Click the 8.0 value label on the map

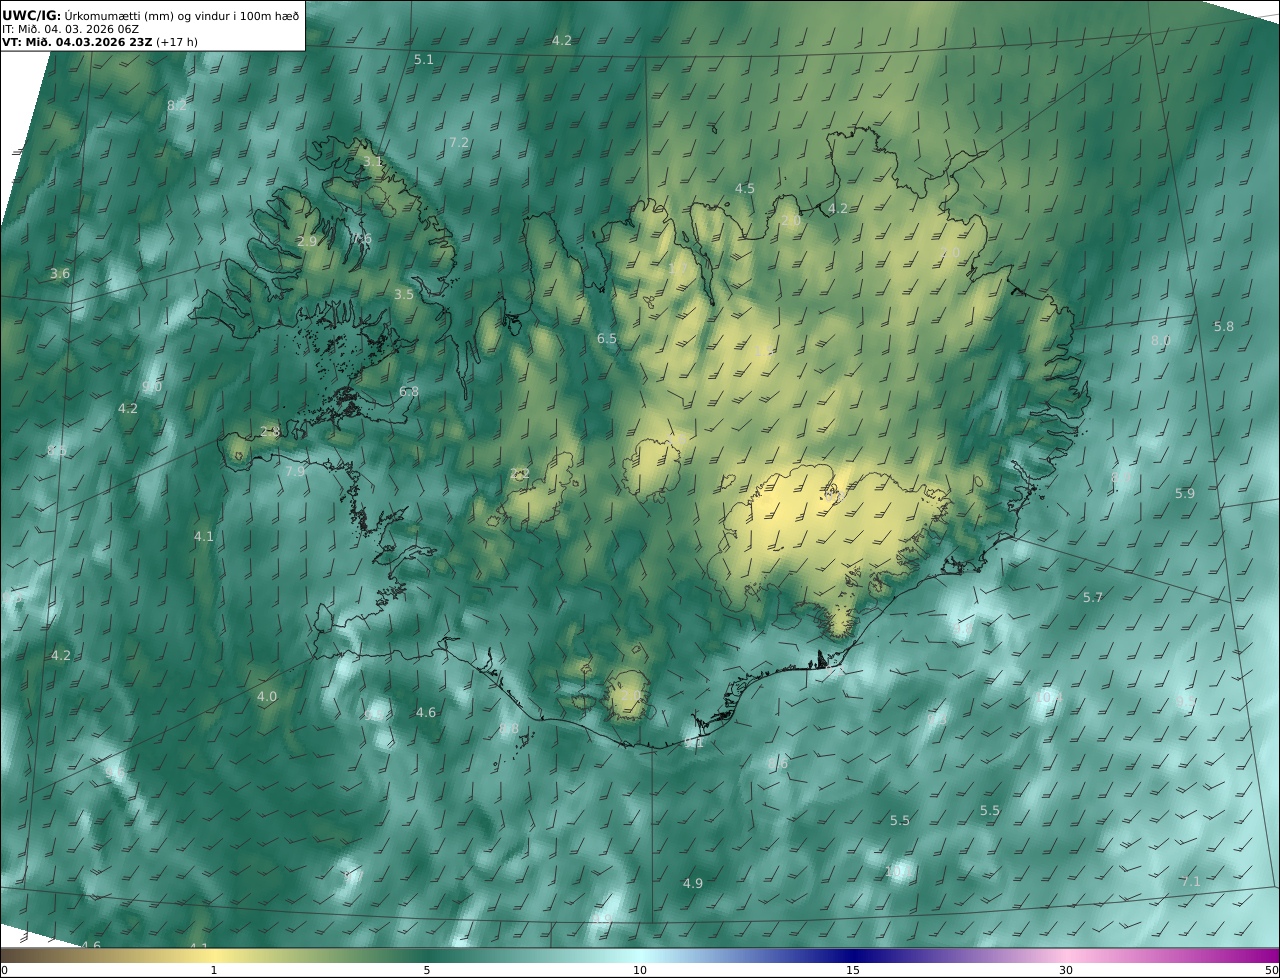coord(1161,341)
